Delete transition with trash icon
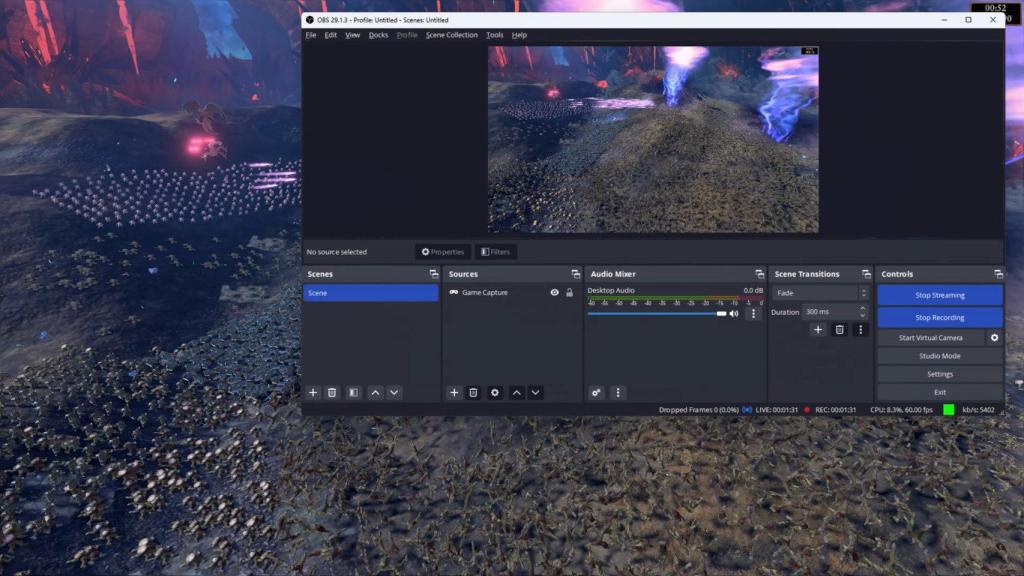 (839, 330)
